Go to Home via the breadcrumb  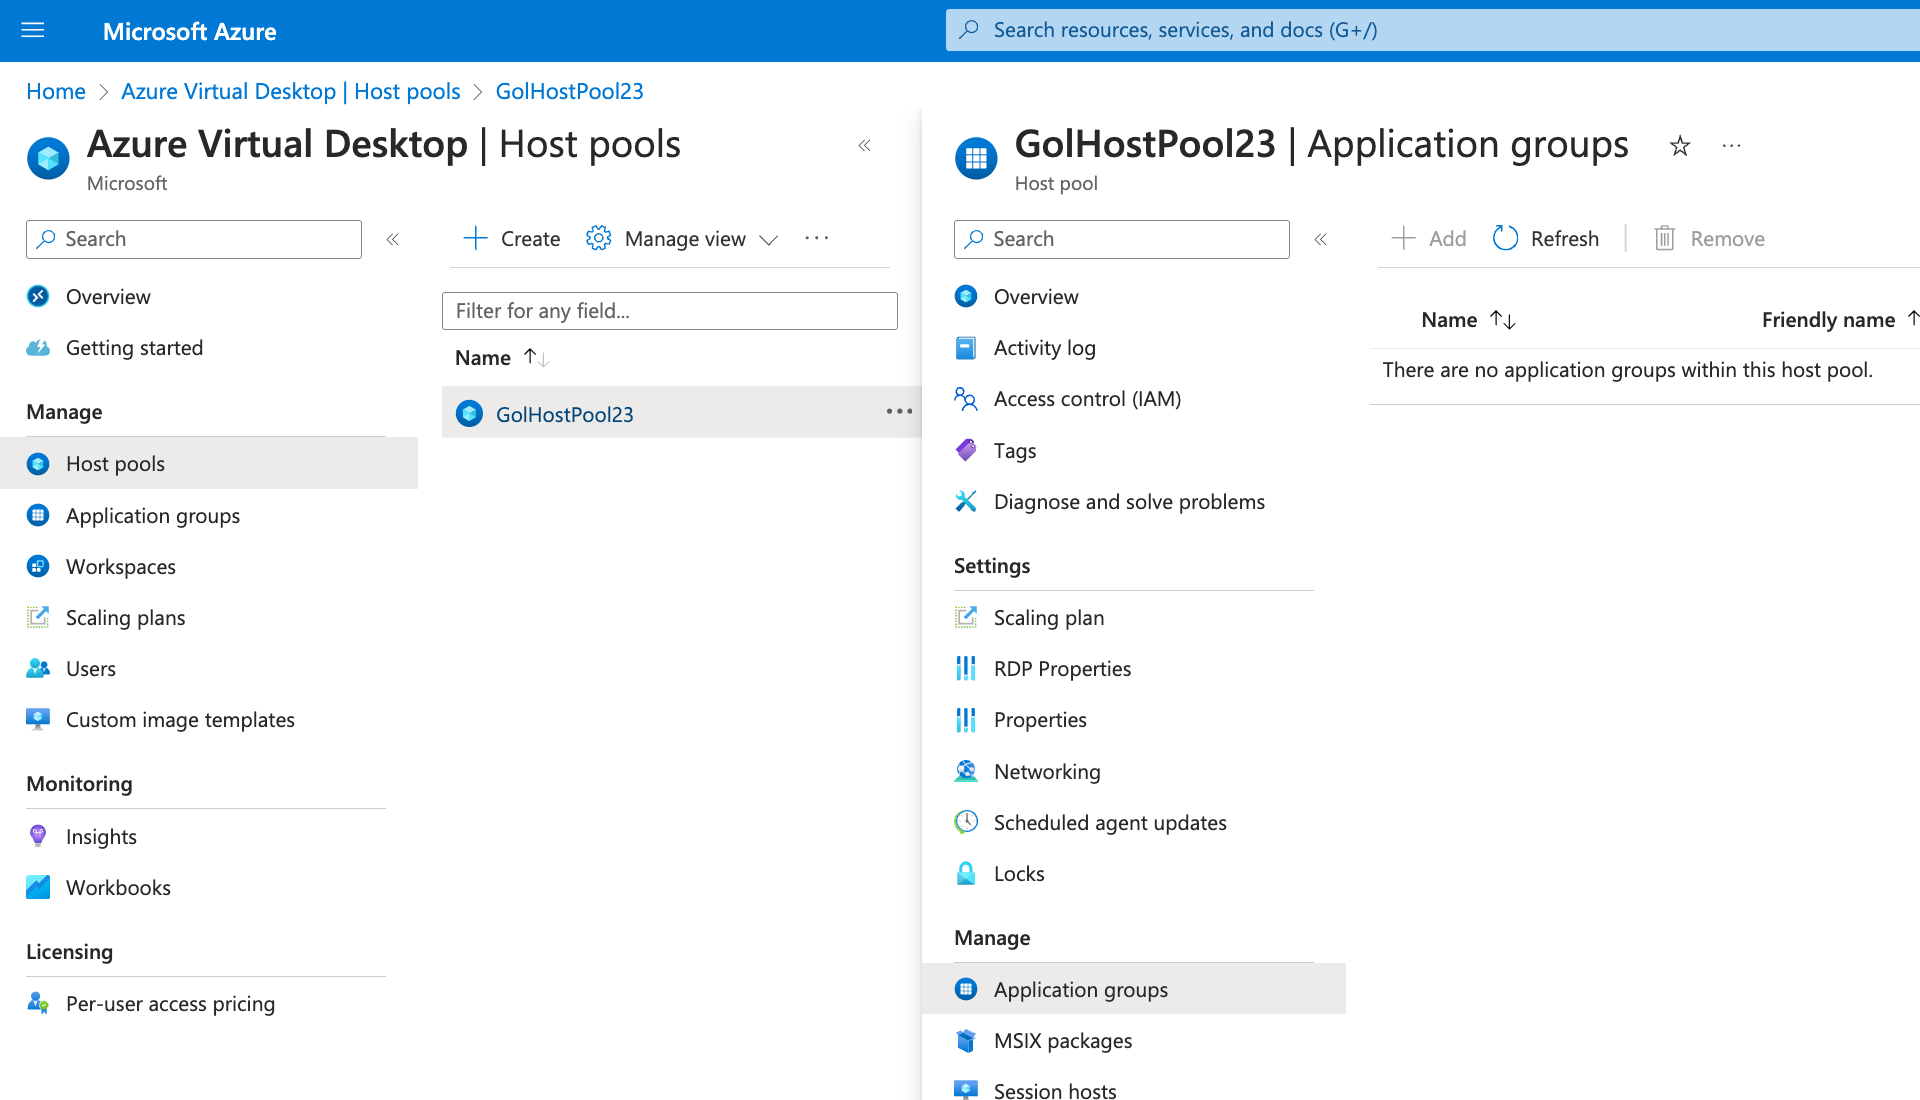(x=56, y=91)
